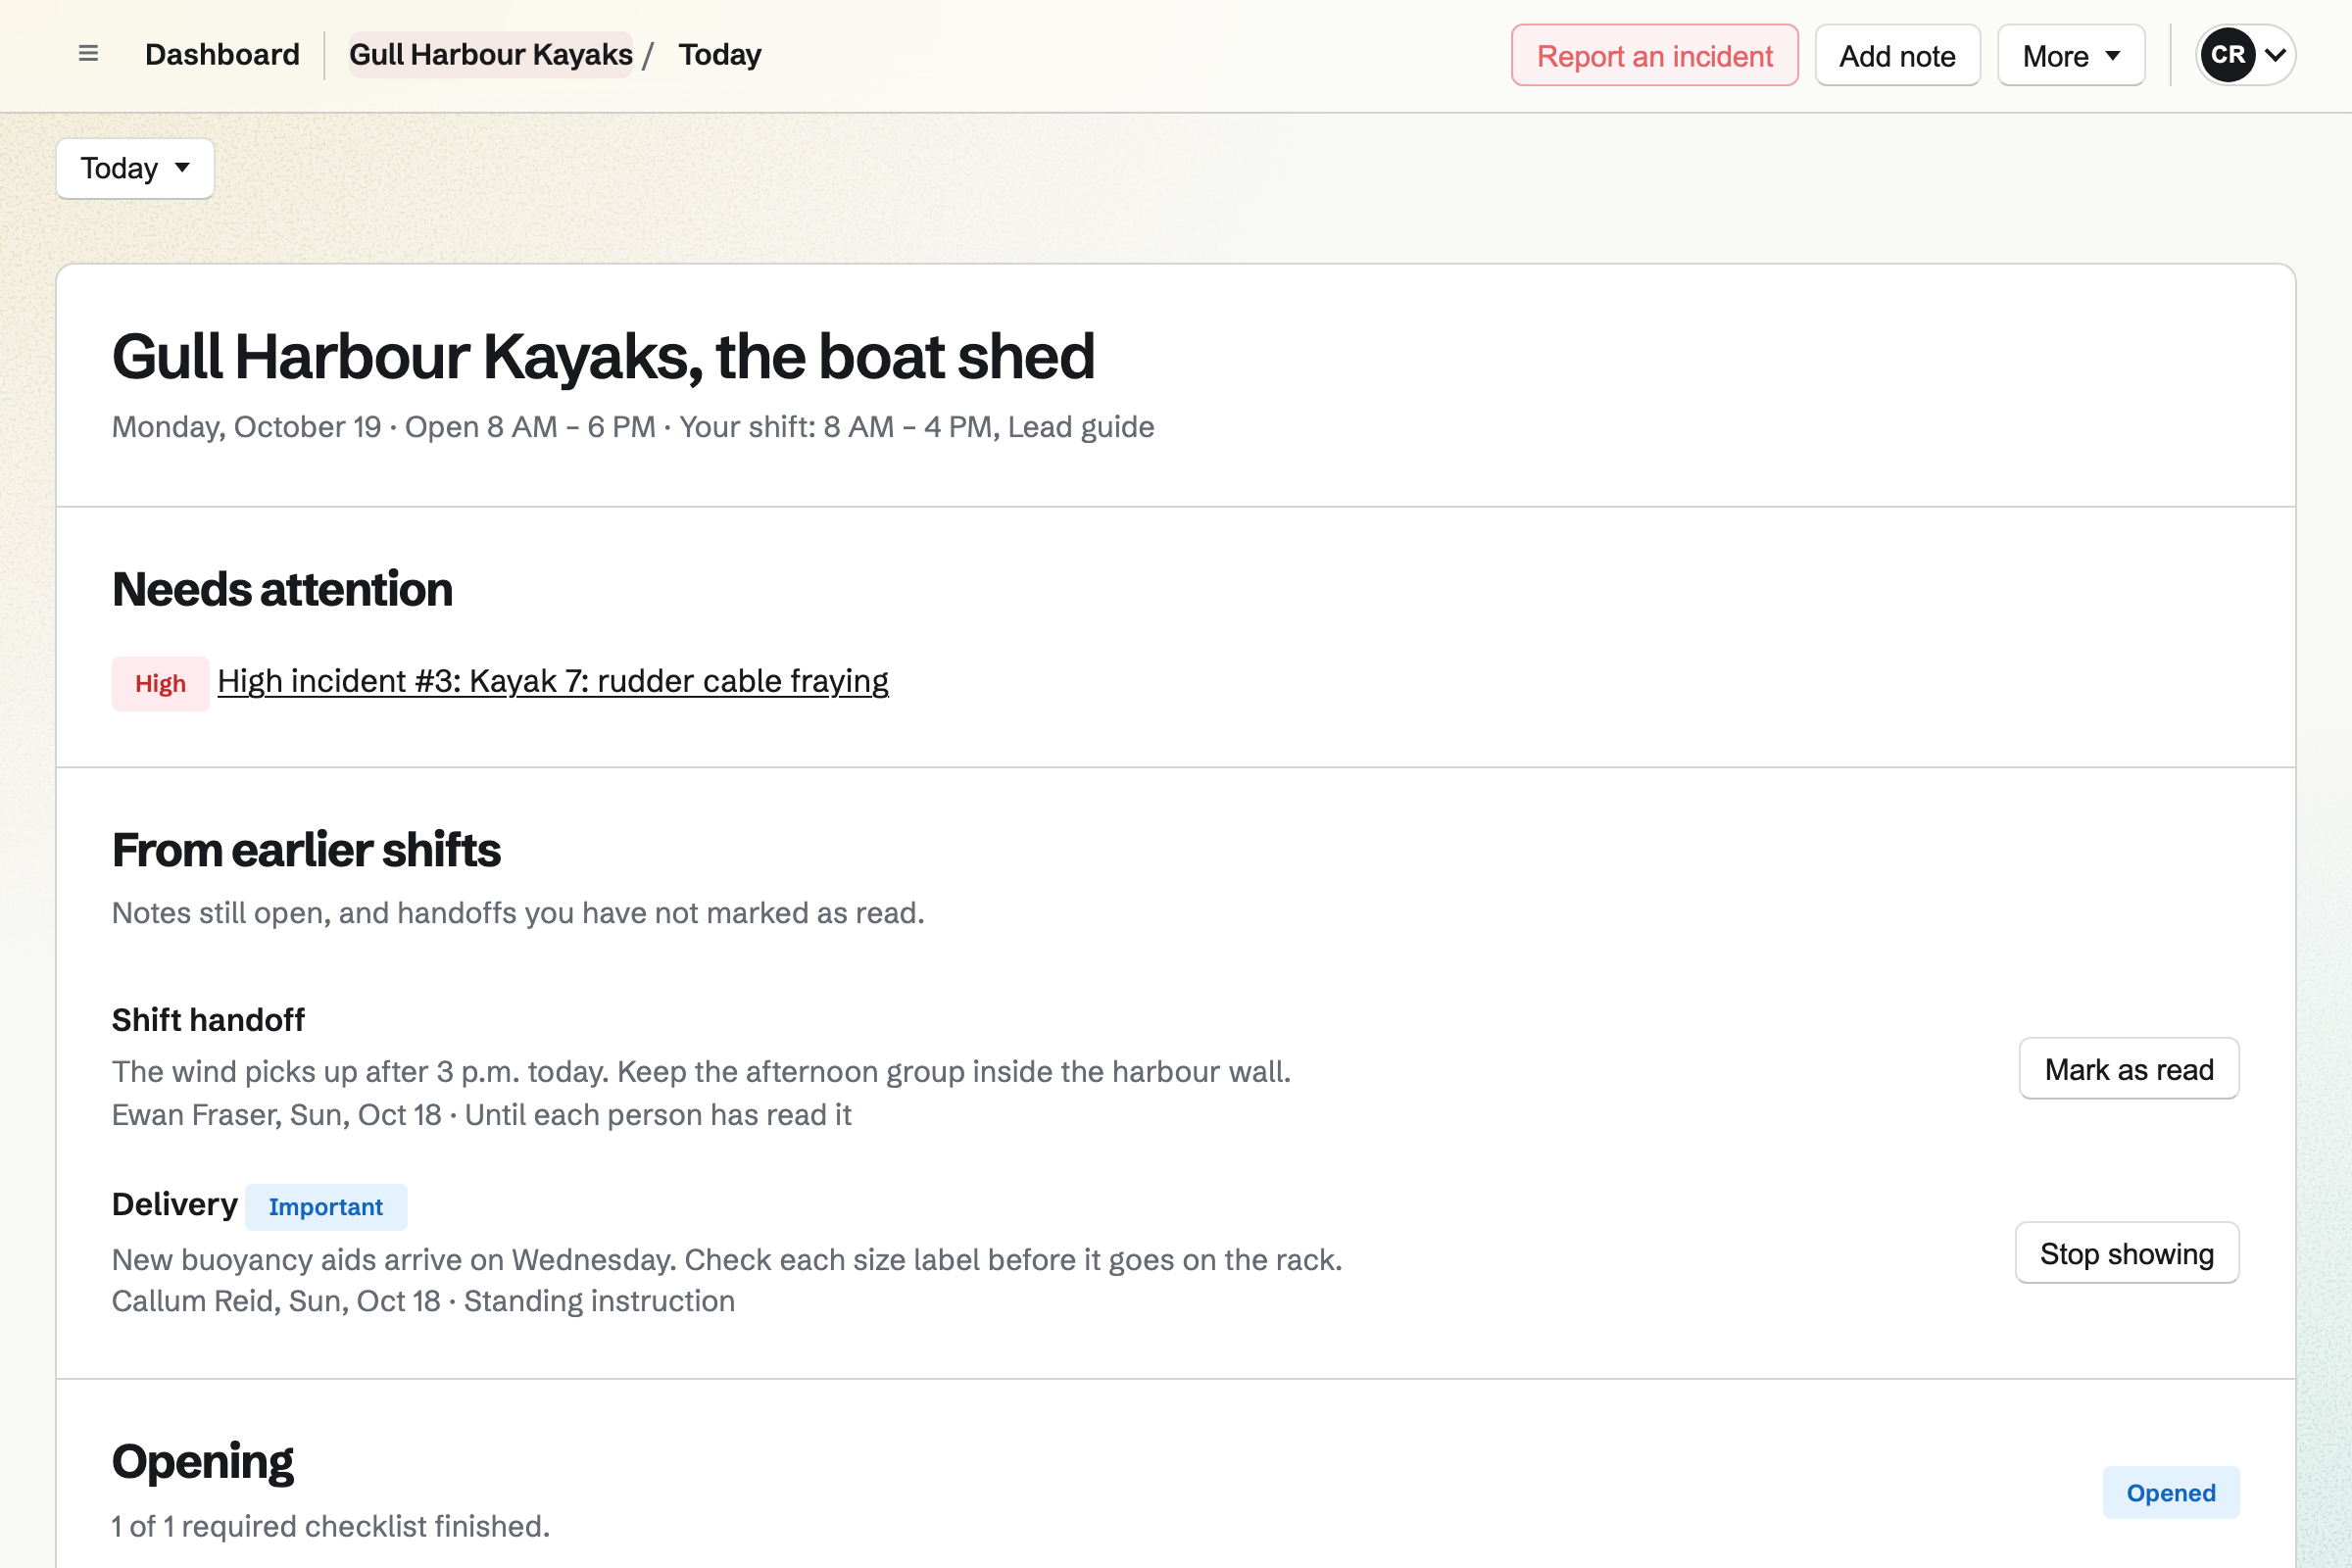Click 'Notes still open' description text
Screen dimensions: 2352x1568
[518, 913]
